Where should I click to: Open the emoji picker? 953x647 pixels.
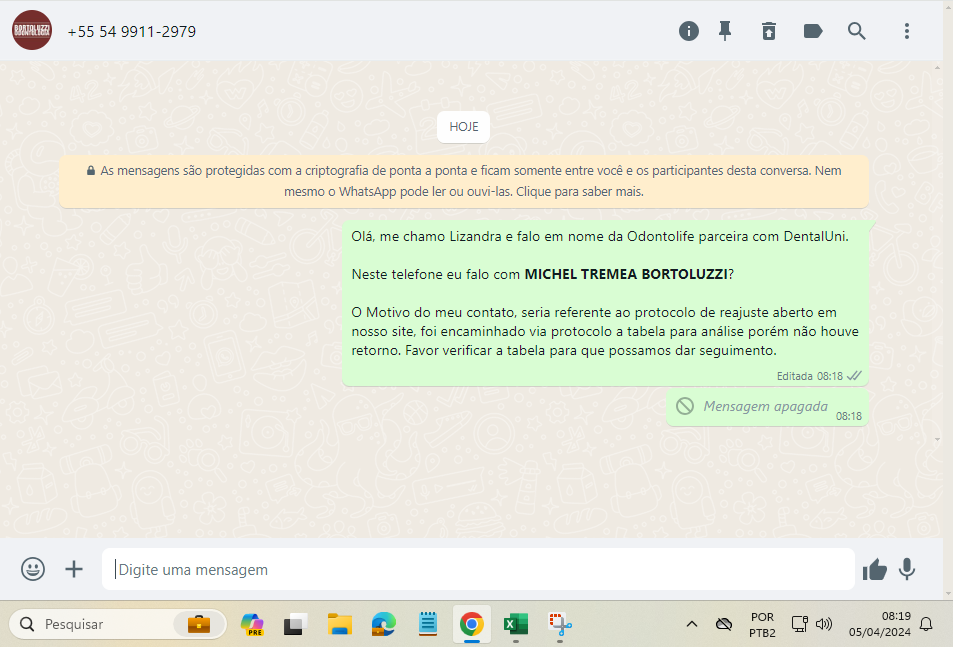[33, 569]
